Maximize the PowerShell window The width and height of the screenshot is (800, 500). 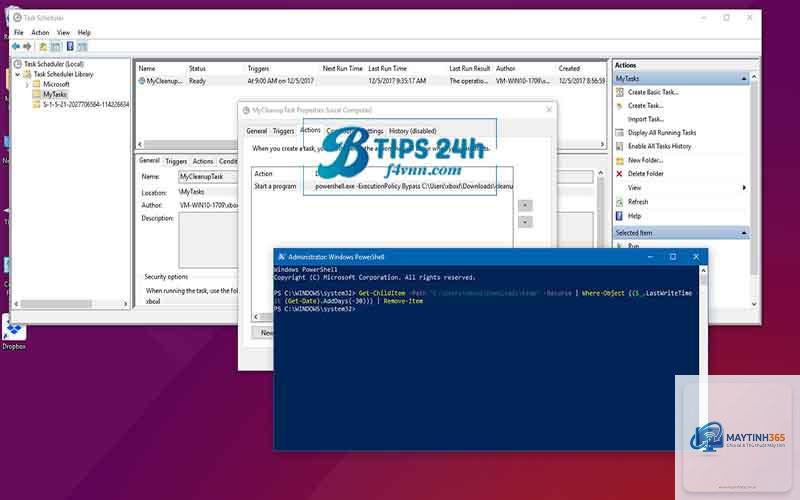673,257
